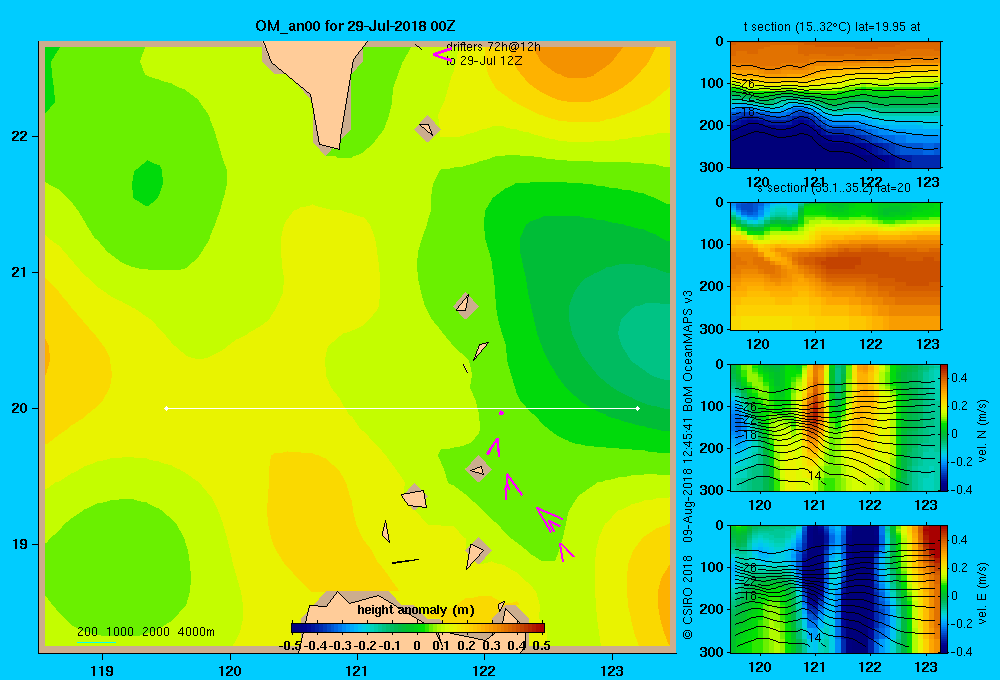1000x680 pixels.
Task: Click the '200' depth contour legend entry
Action: (87, 632)
